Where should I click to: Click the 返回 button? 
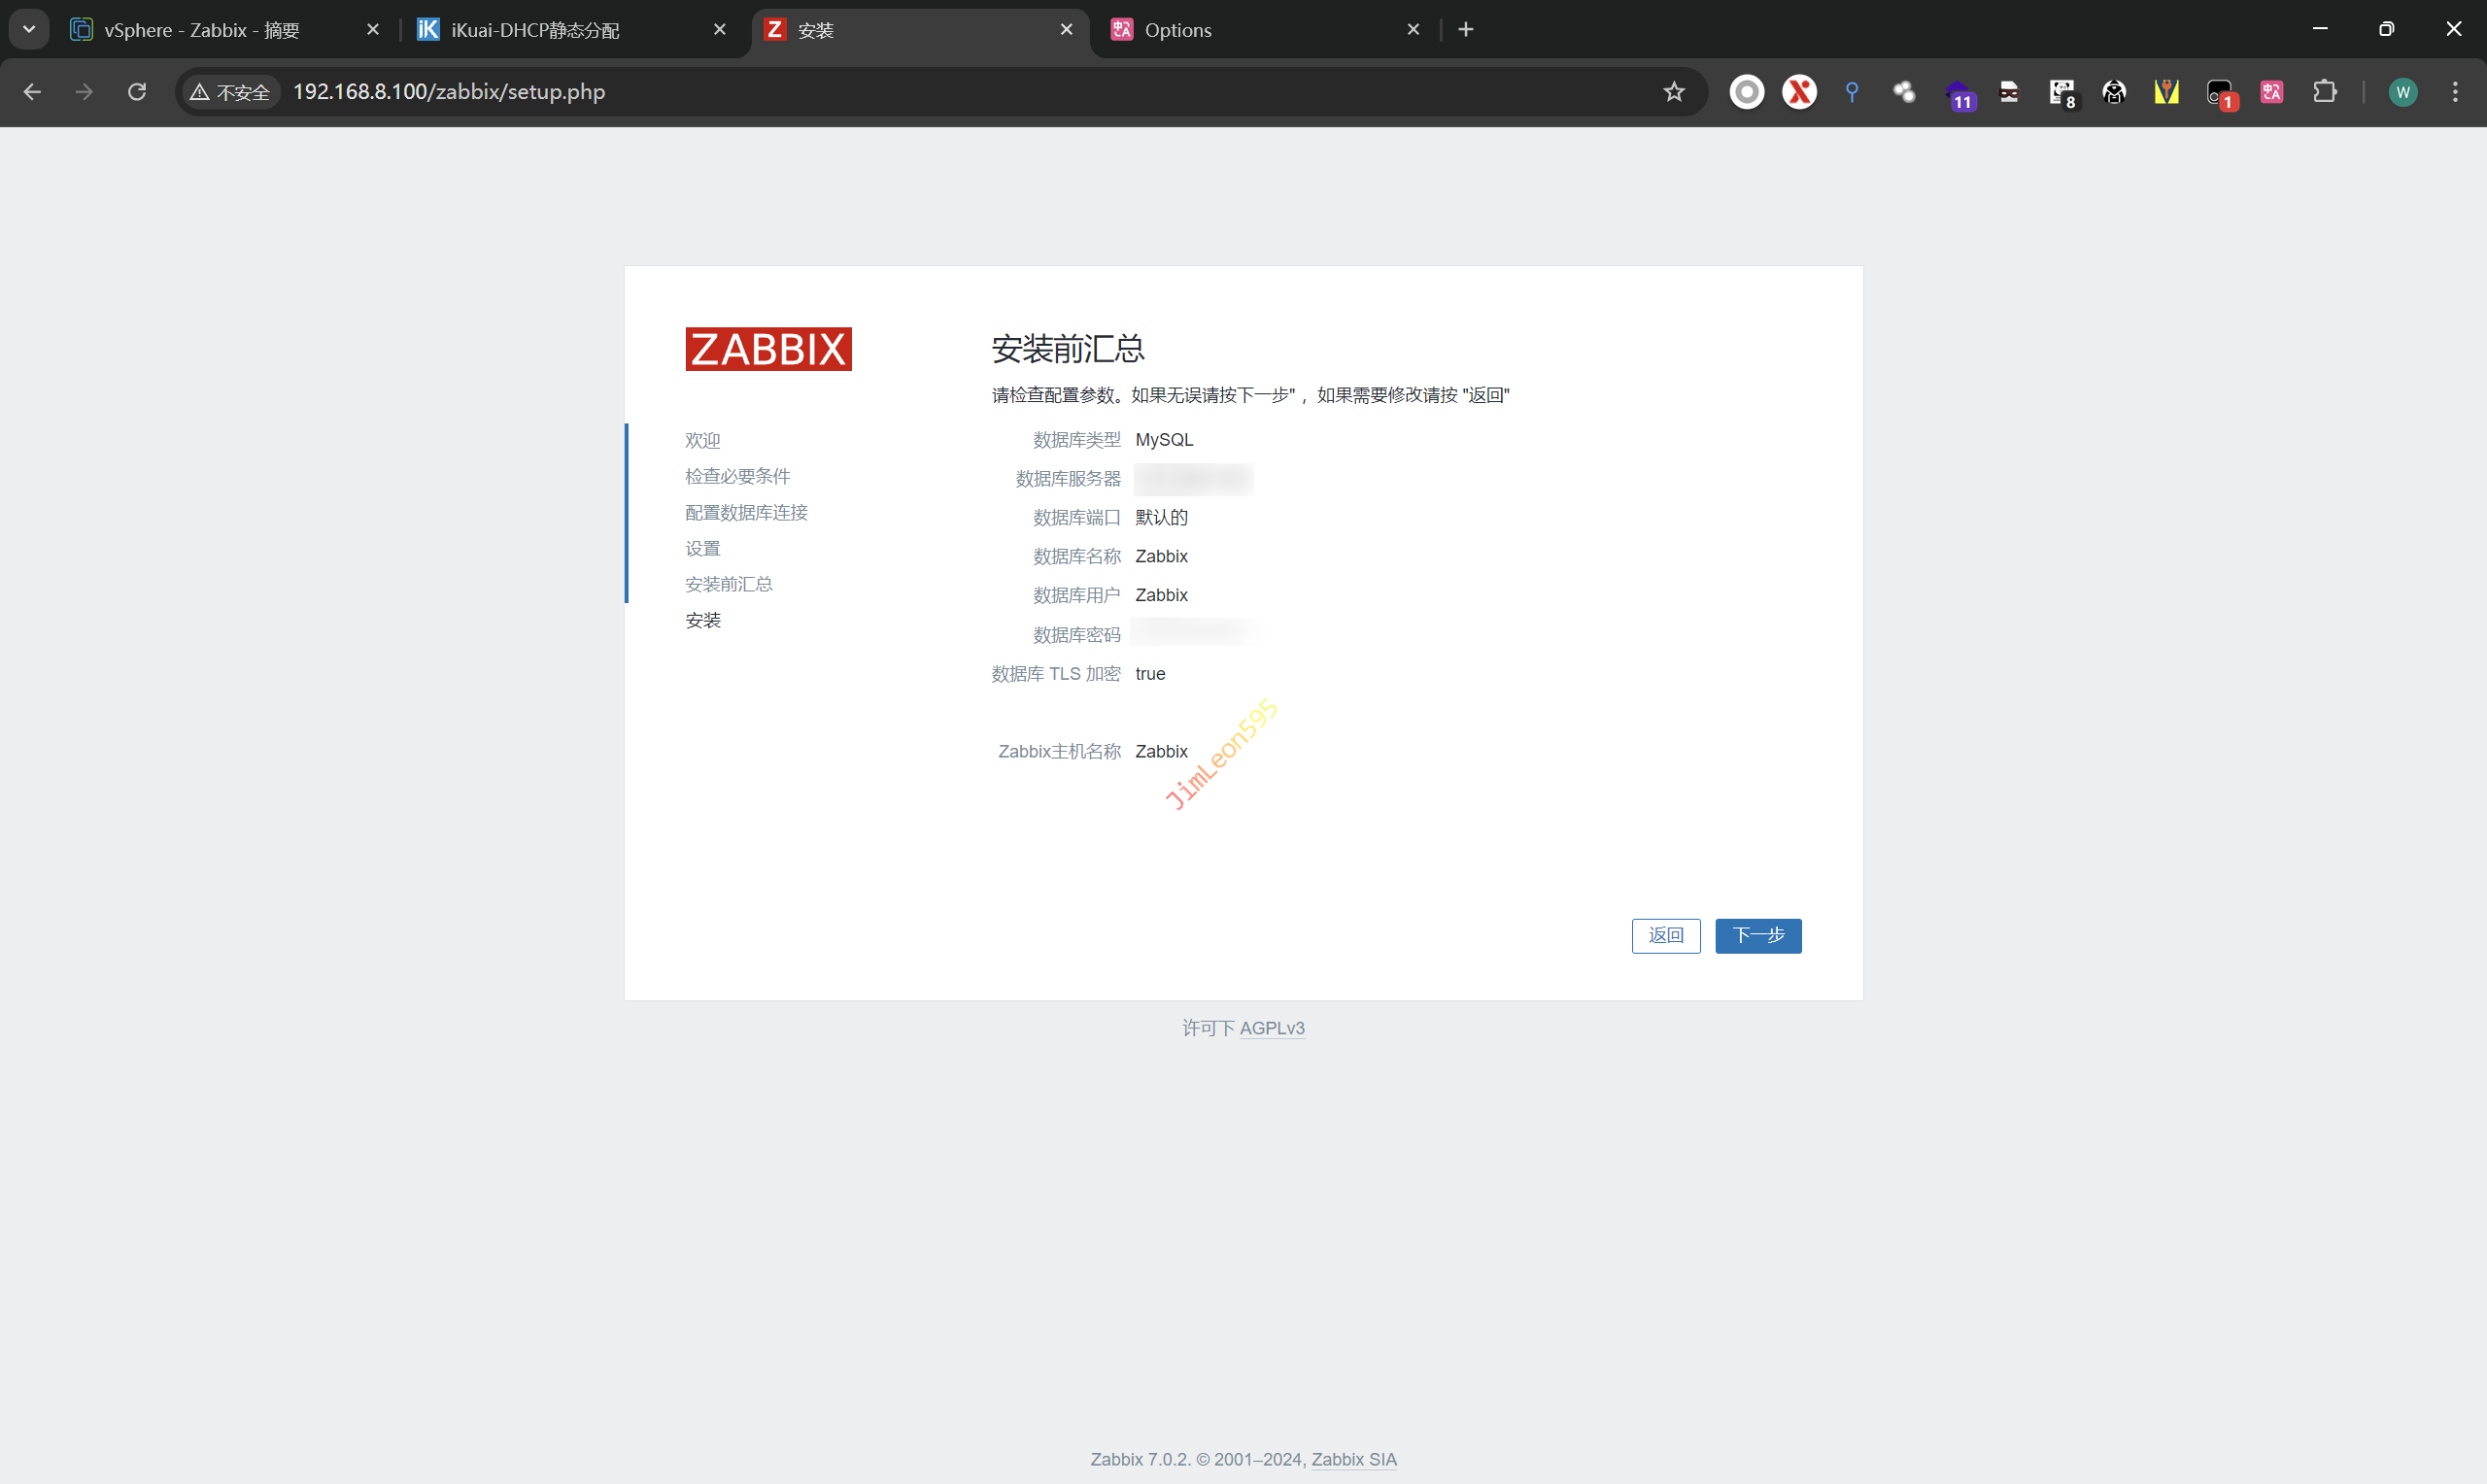(x=1665, y=935)
